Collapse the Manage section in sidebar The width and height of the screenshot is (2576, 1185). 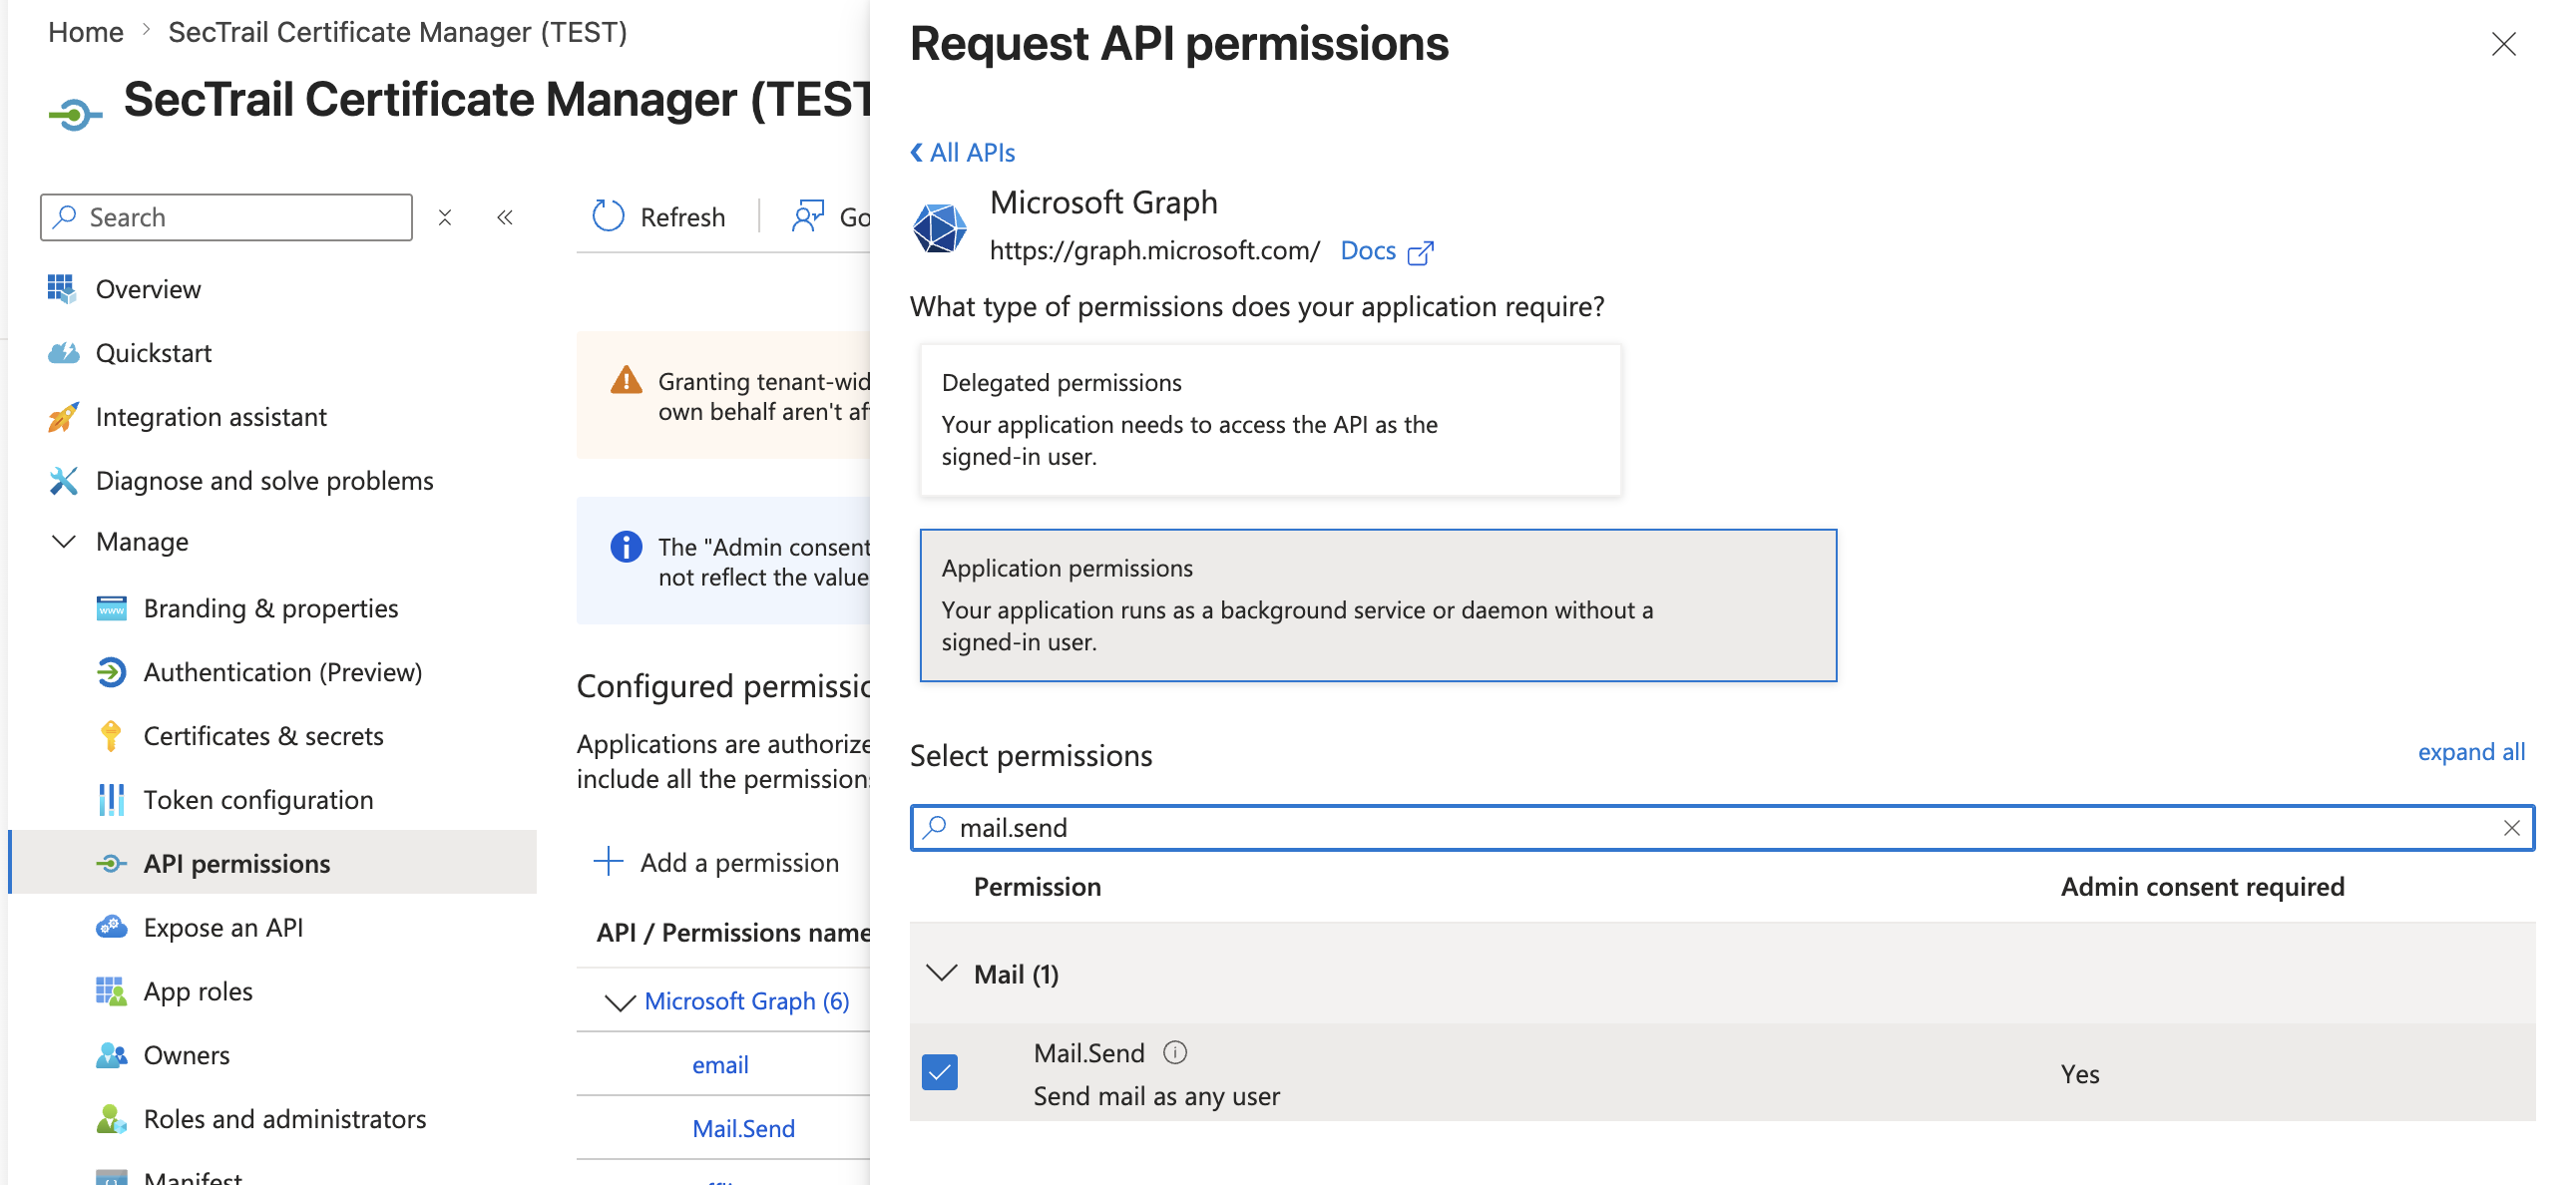pyautogui.click(x=64, y=542)
